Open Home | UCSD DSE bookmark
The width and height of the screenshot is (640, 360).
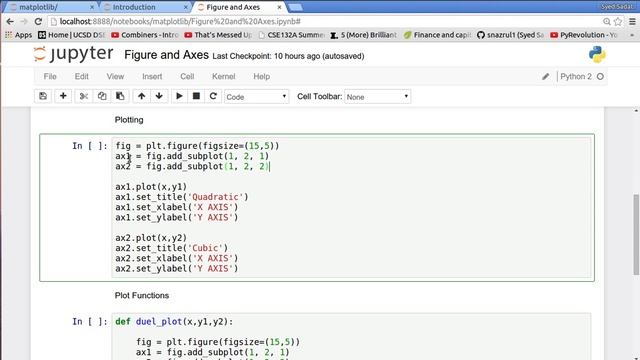coord(71,35)
